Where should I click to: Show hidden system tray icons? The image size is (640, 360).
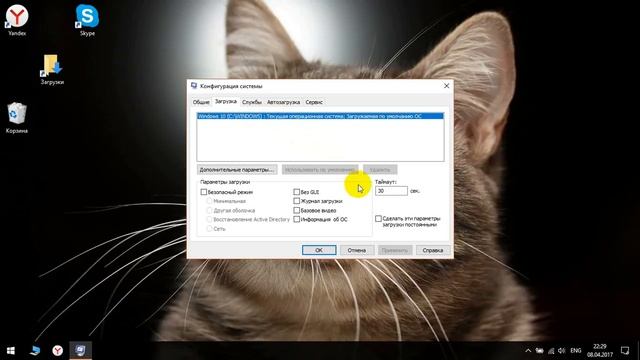tap(528, 351)
